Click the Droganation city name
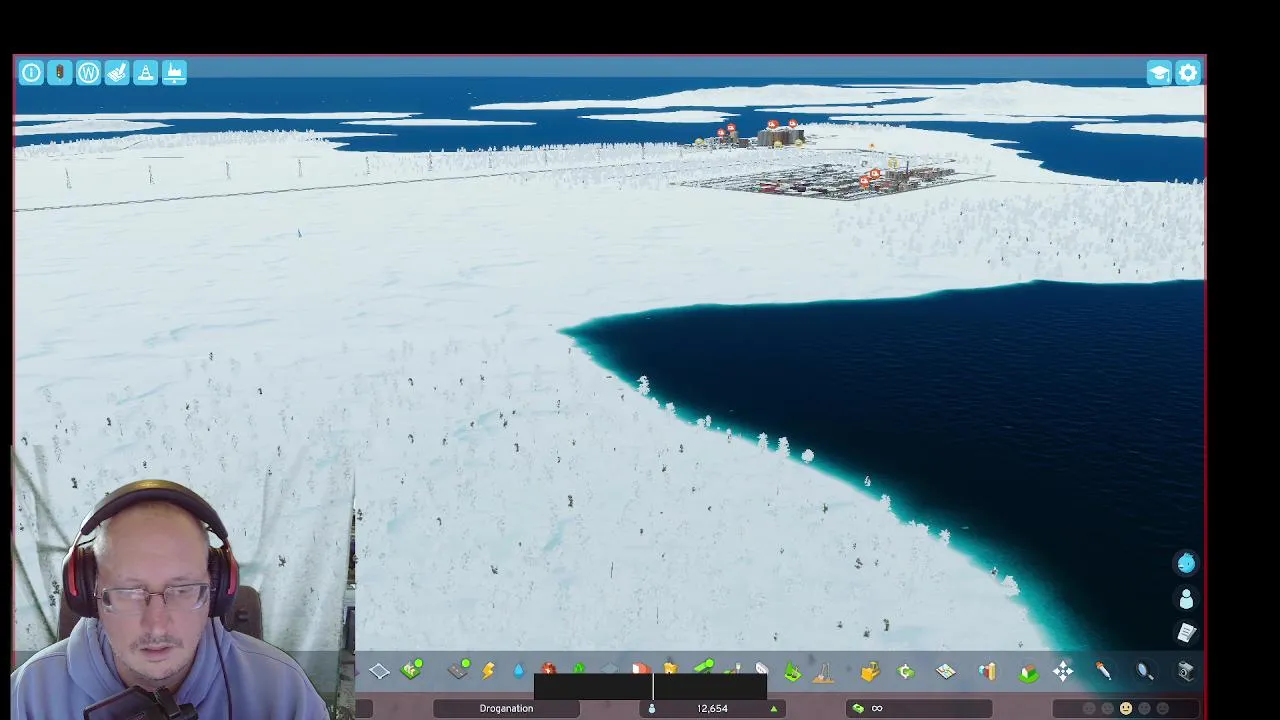 point(506,708)
